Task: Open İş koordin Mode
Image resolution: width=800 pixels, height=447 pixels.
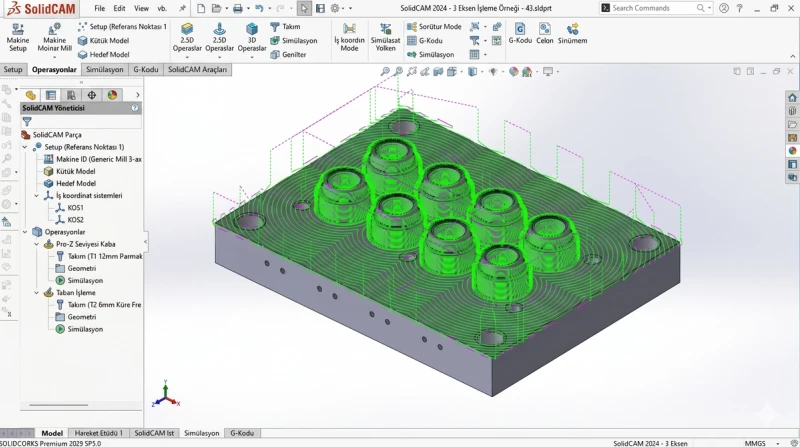Action: pos(349,37)
